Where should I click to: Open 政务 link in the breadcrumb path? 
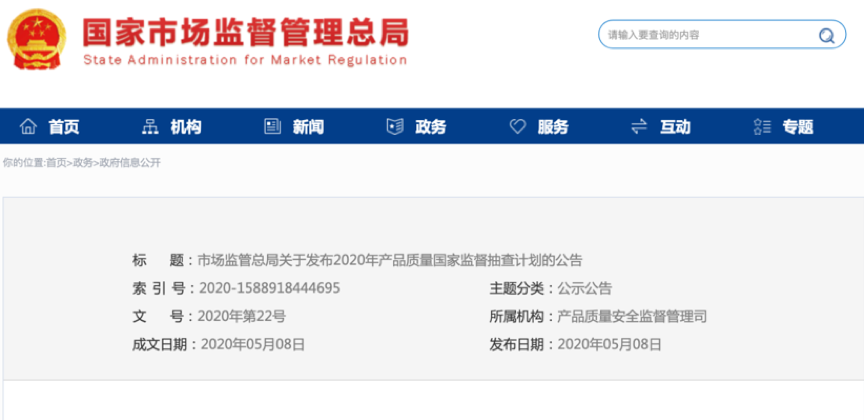(83, 163)
